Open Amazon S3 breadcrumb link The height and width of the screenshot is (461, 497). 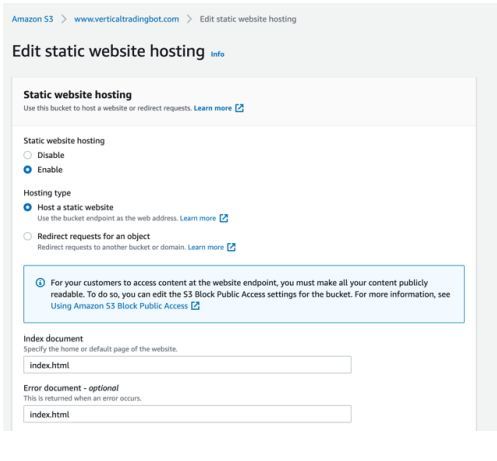click(33, 19)
